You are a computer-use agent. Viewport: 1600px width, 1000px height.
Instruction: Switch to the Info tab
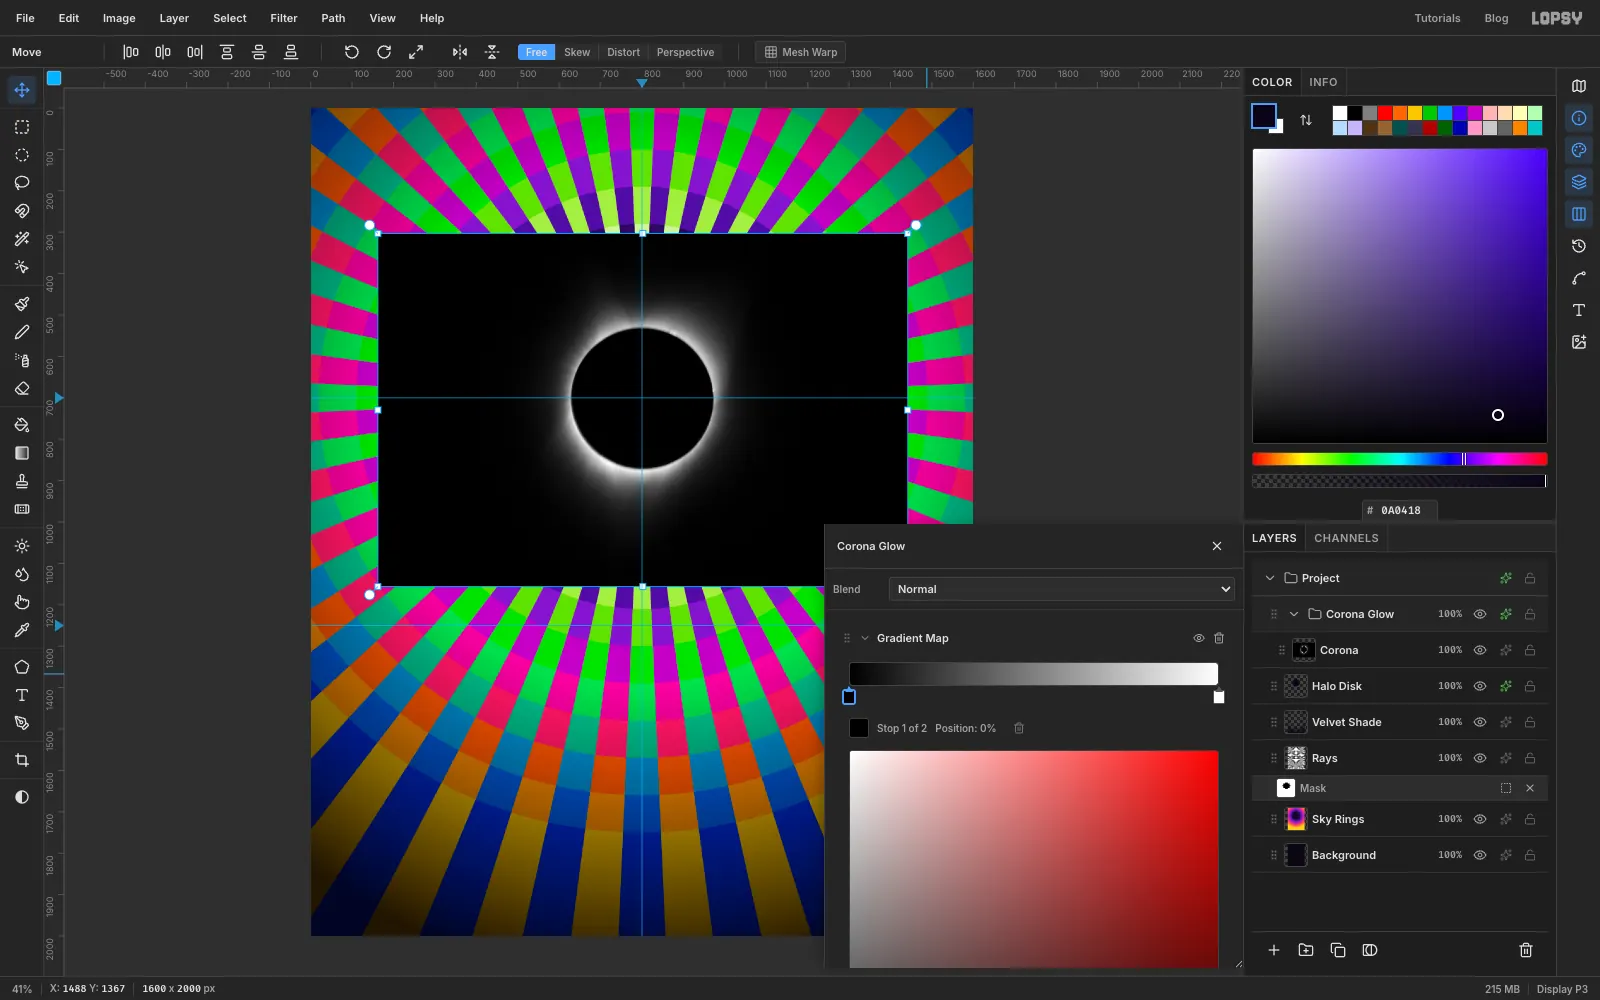(1323, 82)
